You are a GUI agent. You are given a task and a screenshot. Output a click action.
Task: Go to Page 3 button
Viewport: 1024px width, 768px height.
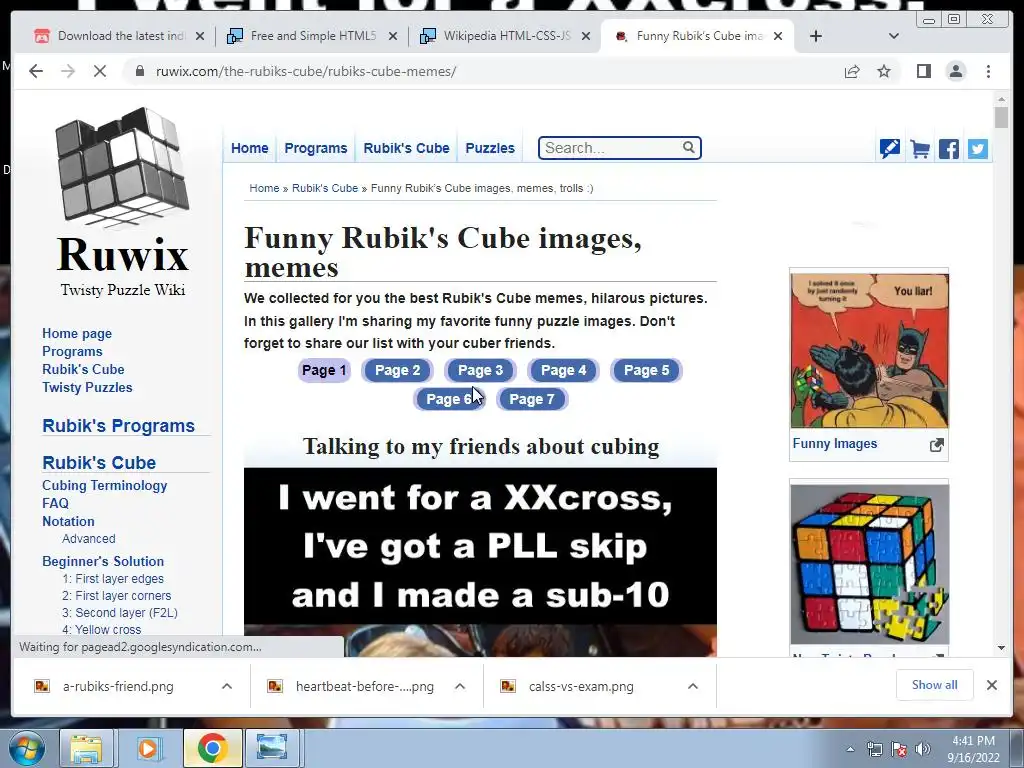[480, 370]
